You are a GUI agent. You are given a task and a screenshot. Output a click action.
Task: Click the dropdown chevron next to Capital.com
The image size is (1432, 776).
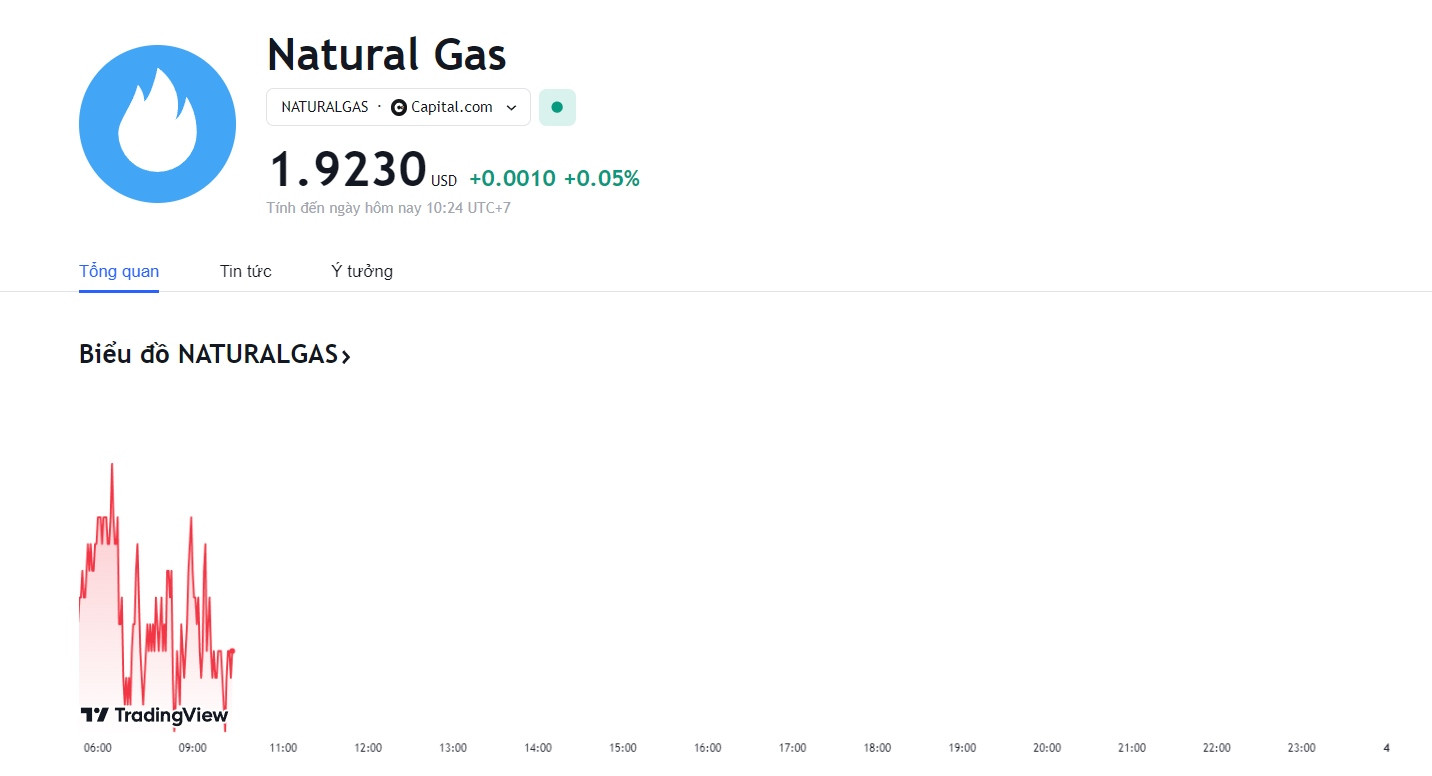click(511, 107)
